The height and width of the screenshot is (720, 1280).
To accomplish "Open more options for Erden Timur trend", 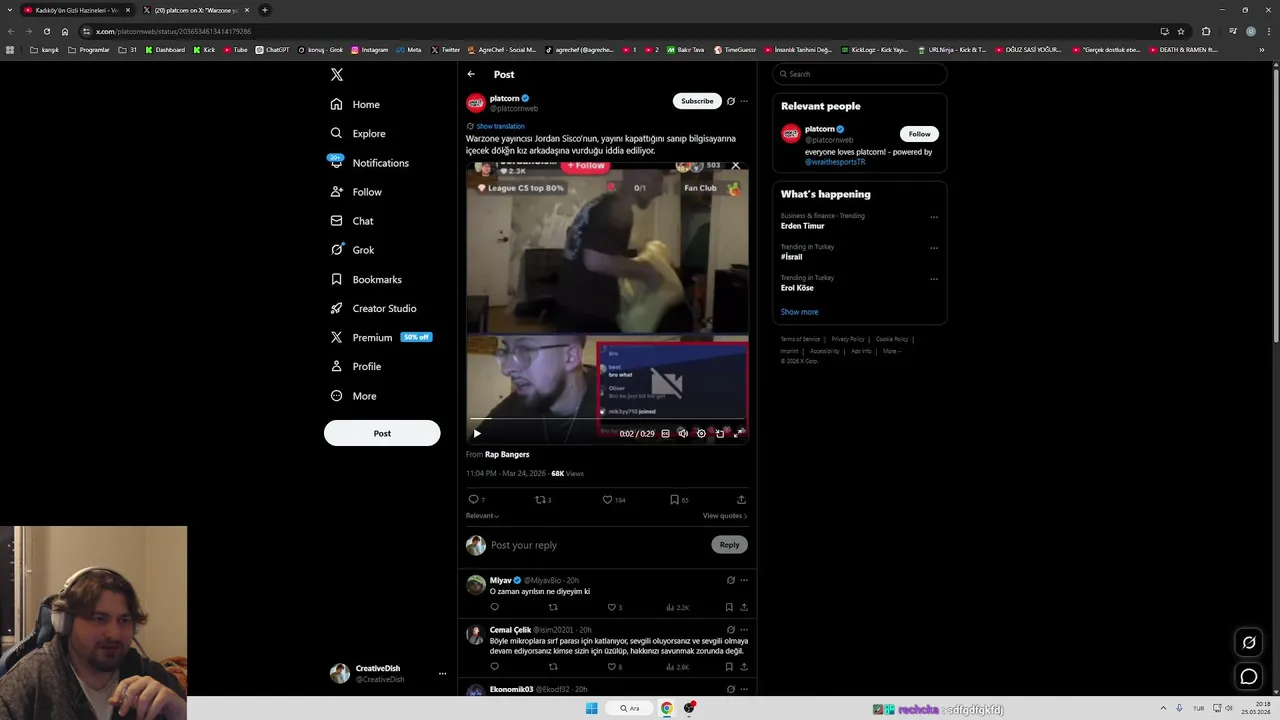I will 934,217.
